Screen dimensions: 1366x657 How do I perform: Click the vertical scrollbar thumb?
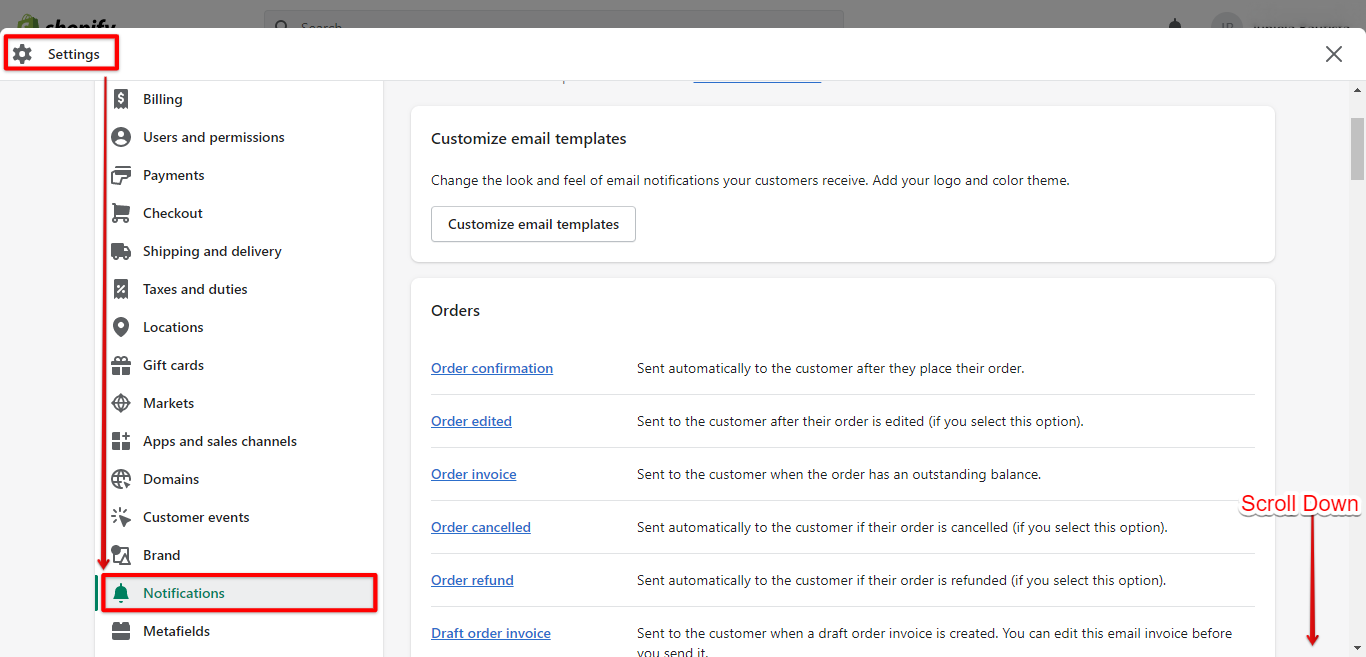click(x=1357, y=150)
